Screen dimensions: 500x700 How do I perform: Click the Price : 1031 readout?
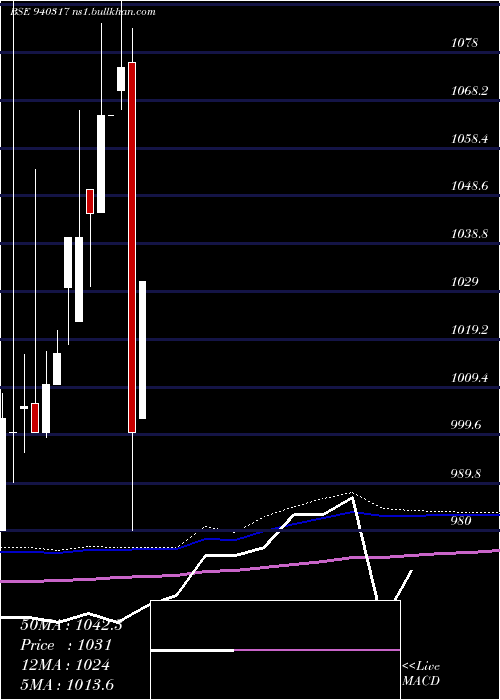66,645
